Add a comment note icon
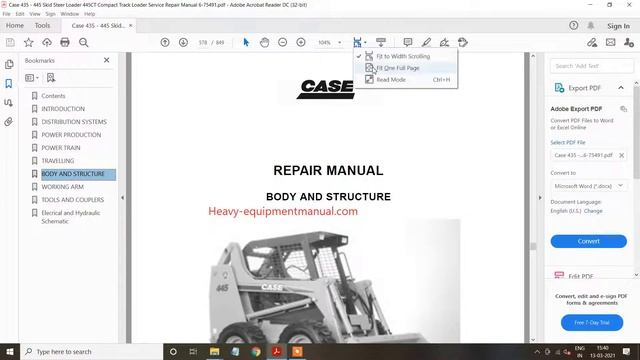This screenshot has height=360, width=640. pyautogui.click(x=408, y=42)
